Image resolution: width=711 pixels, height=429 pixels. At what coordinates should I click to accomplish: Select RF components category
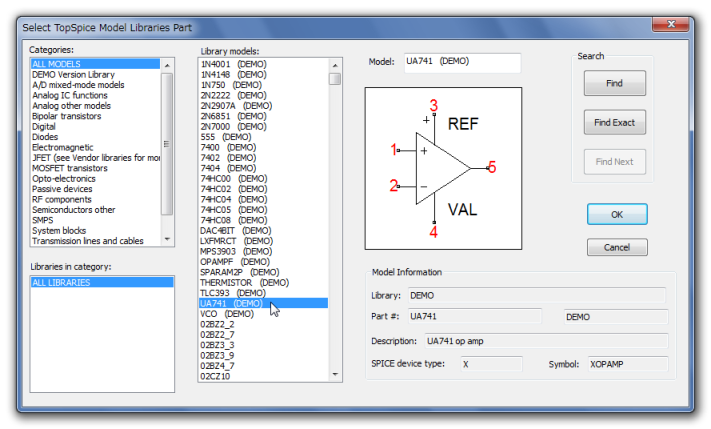(x=95, y=200)
